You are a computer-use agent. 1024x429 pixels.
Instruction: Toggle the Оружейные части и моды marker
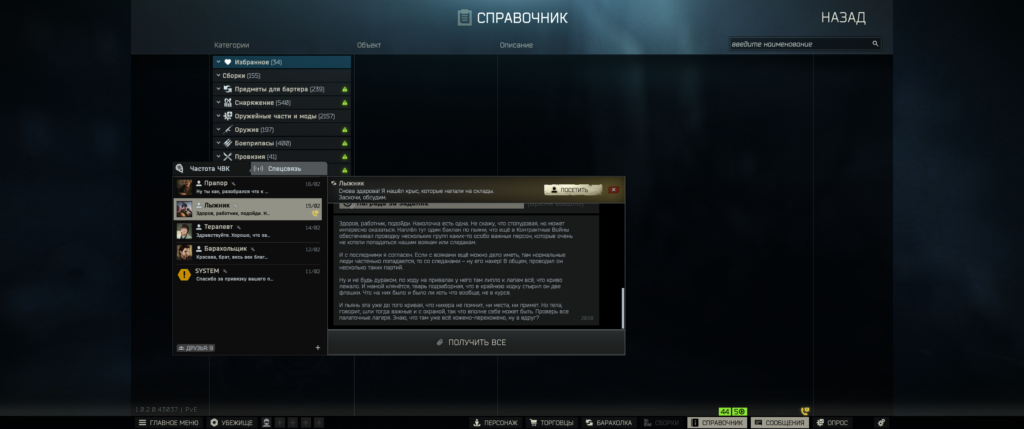(344, 116)
